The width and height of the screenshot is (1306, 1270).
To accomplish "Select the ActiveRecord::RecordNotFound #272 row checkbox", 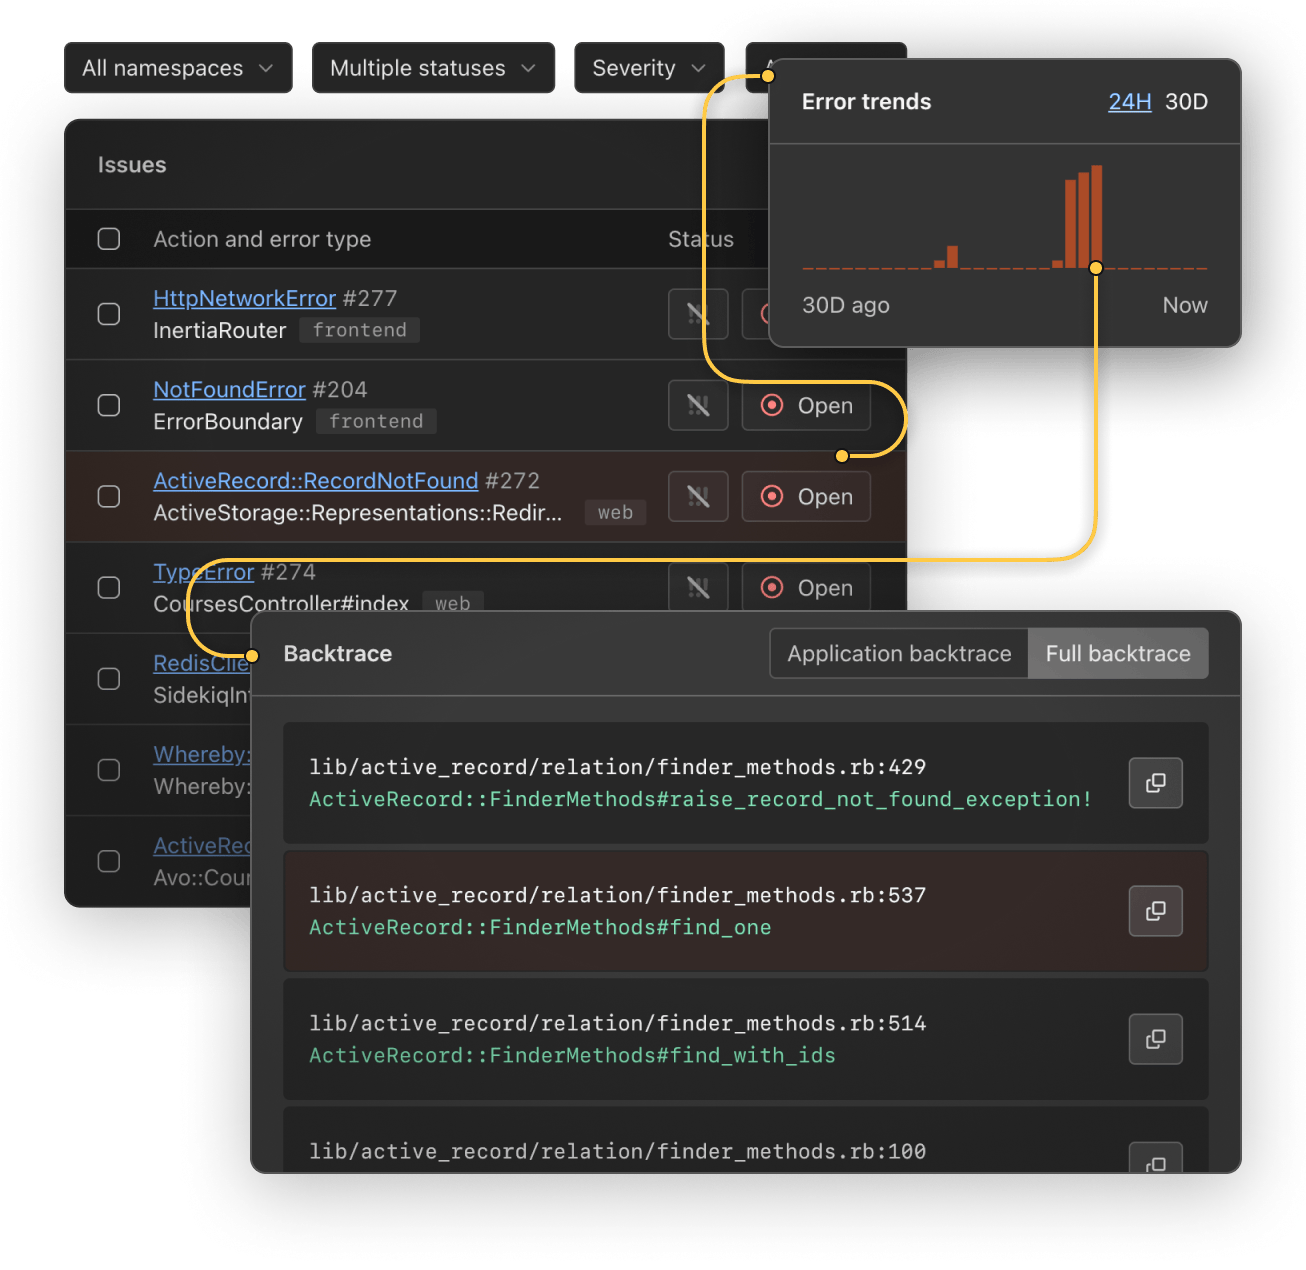I will tap(109, 496).
